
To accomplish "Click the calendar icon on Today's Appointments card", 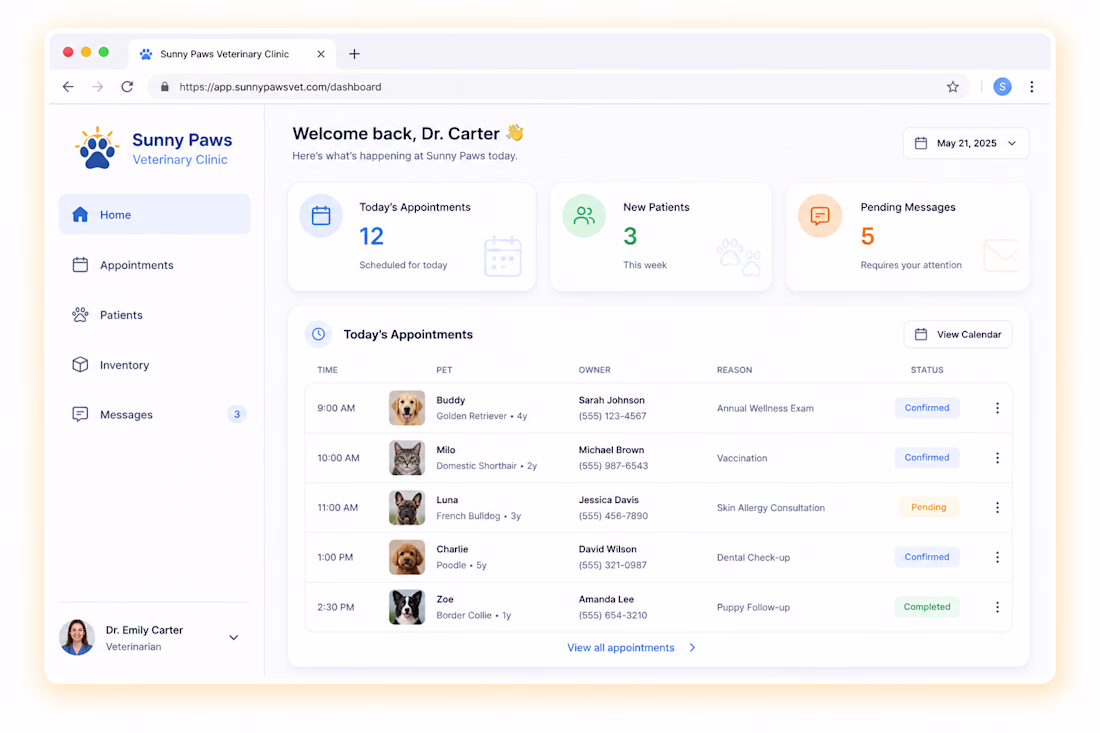I will click(321, 215).
